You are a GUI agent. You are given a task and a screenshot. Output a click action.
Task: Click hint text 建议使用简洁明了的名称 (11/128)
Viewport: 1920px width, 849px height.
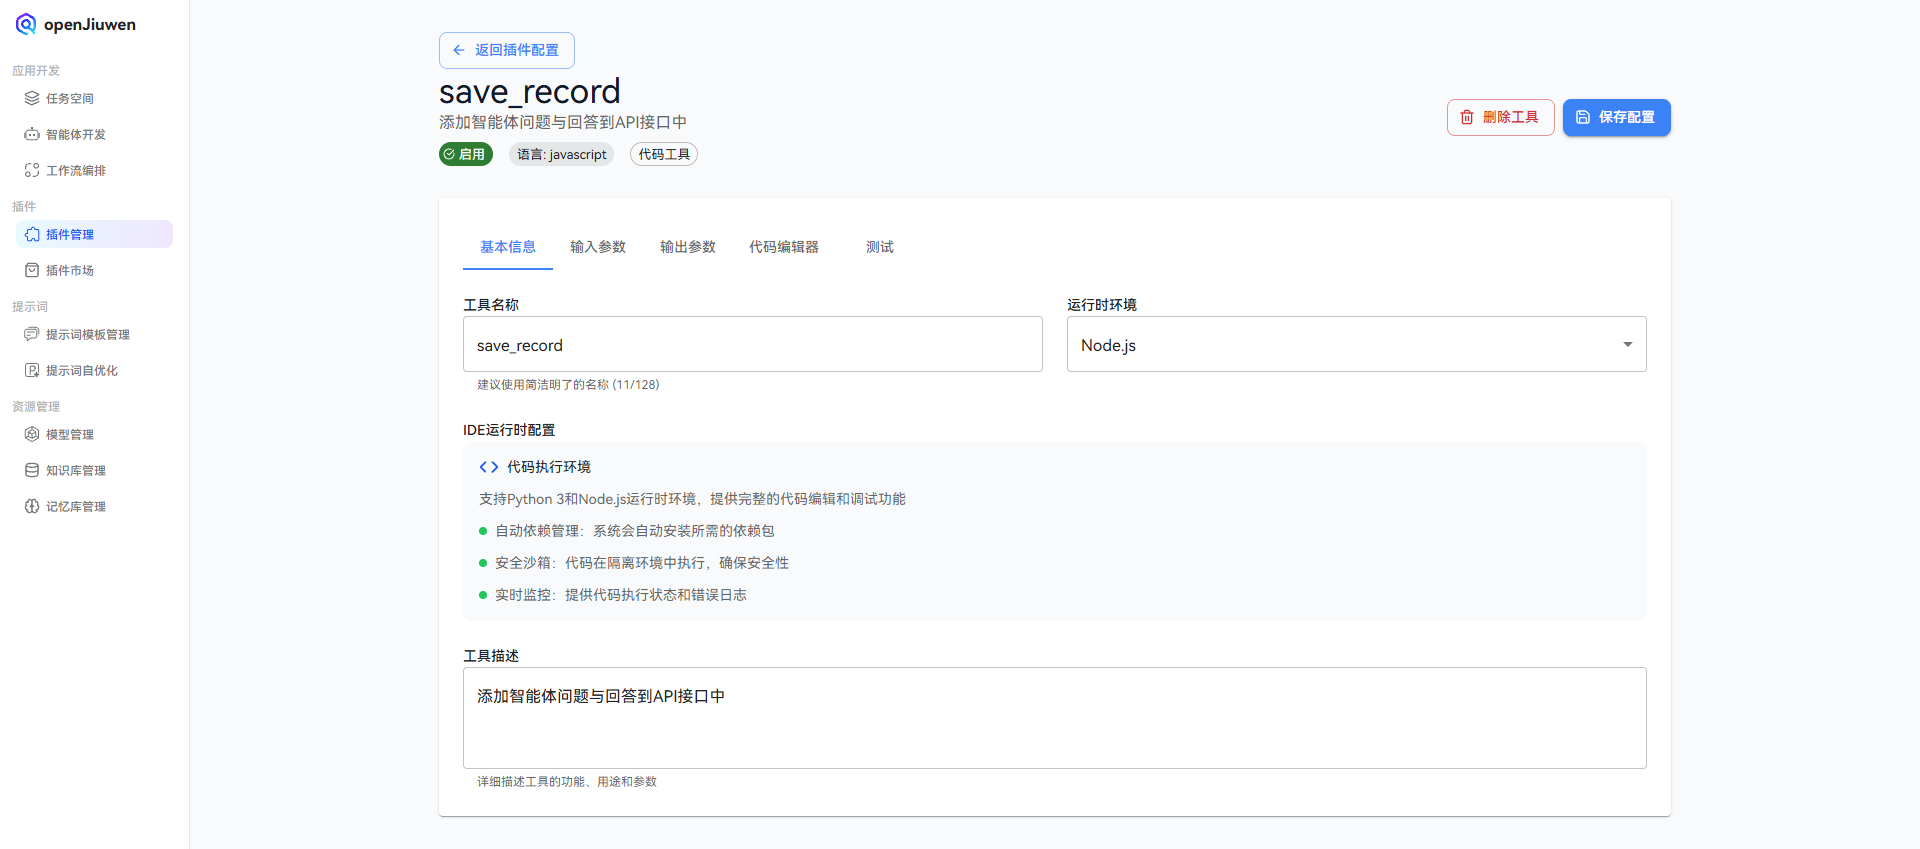pyautogui.click(x=568, y=385)
